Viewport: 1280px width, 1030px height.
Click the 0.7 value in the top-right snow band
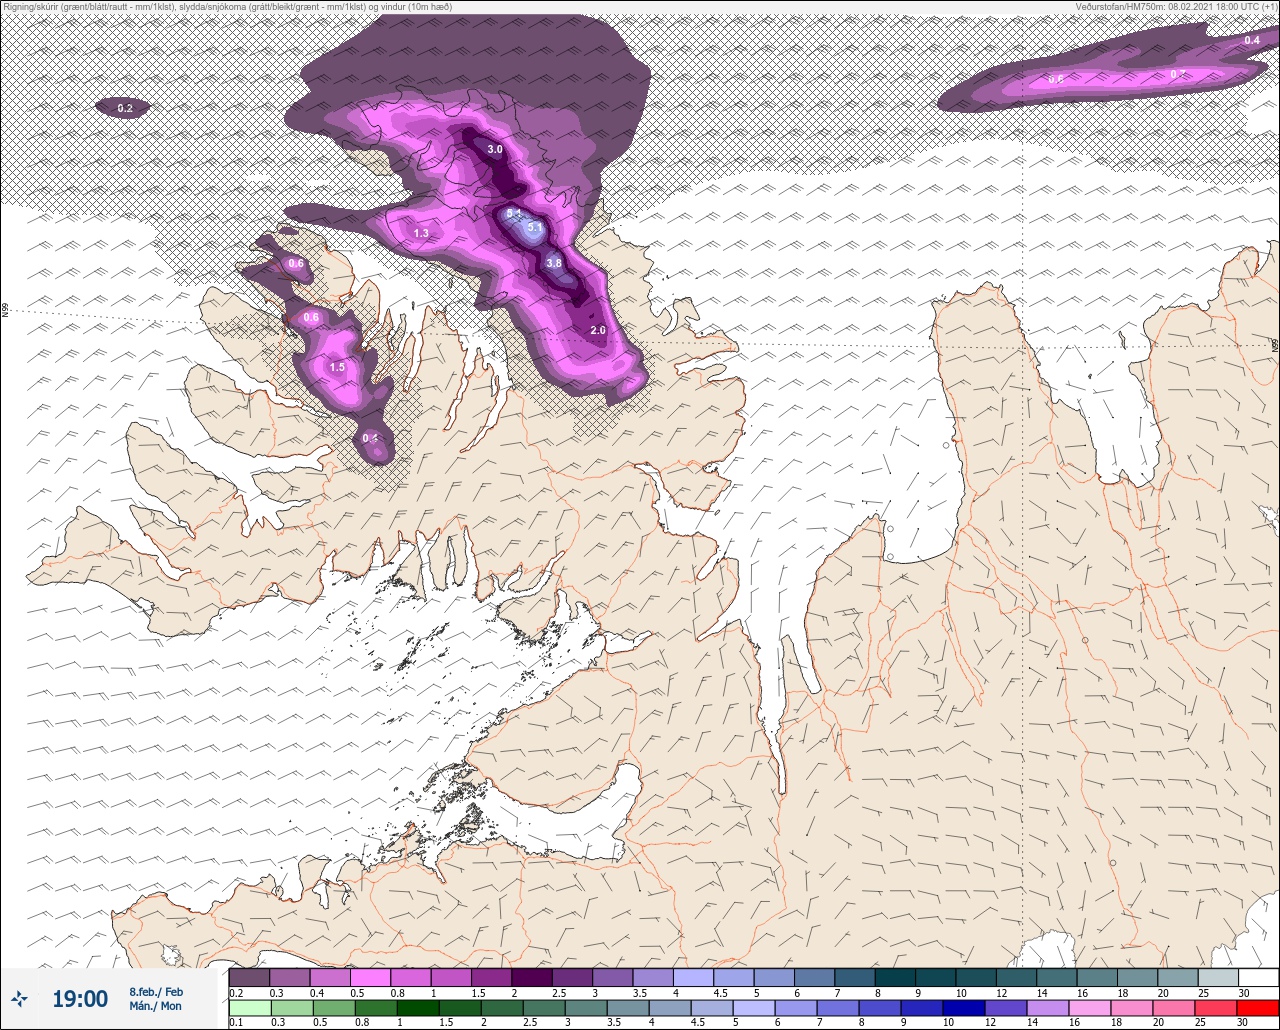[x=1177, y=74]
